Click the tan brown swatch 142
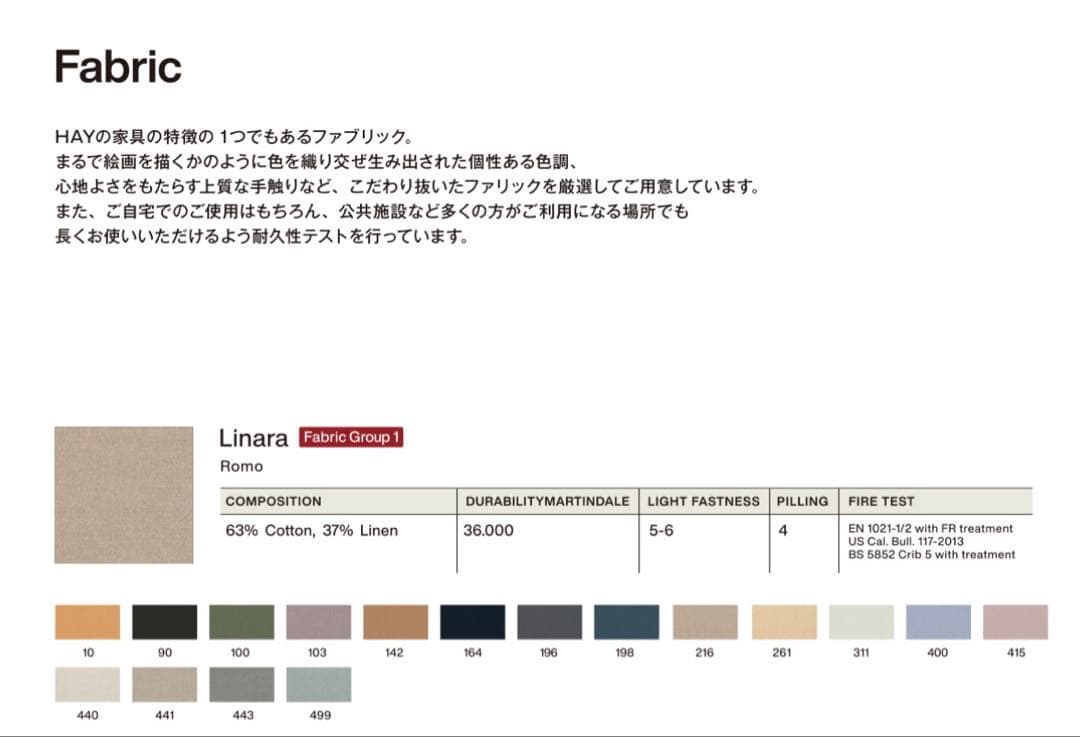 (395, 622)
